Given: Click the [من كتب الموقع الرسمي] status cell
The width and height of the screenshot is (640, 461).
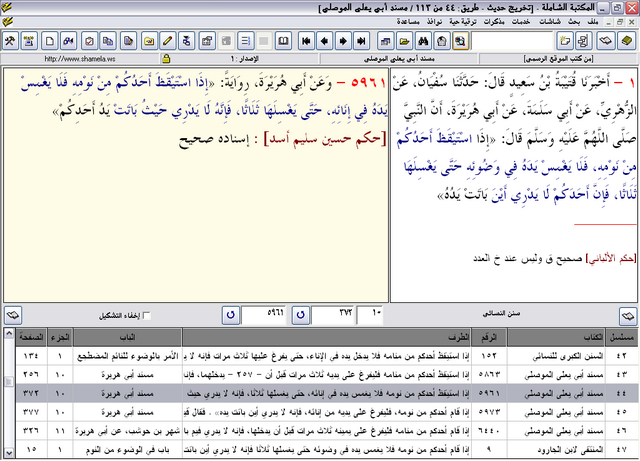Looking at the screenshot, I should tap(558, 59).
